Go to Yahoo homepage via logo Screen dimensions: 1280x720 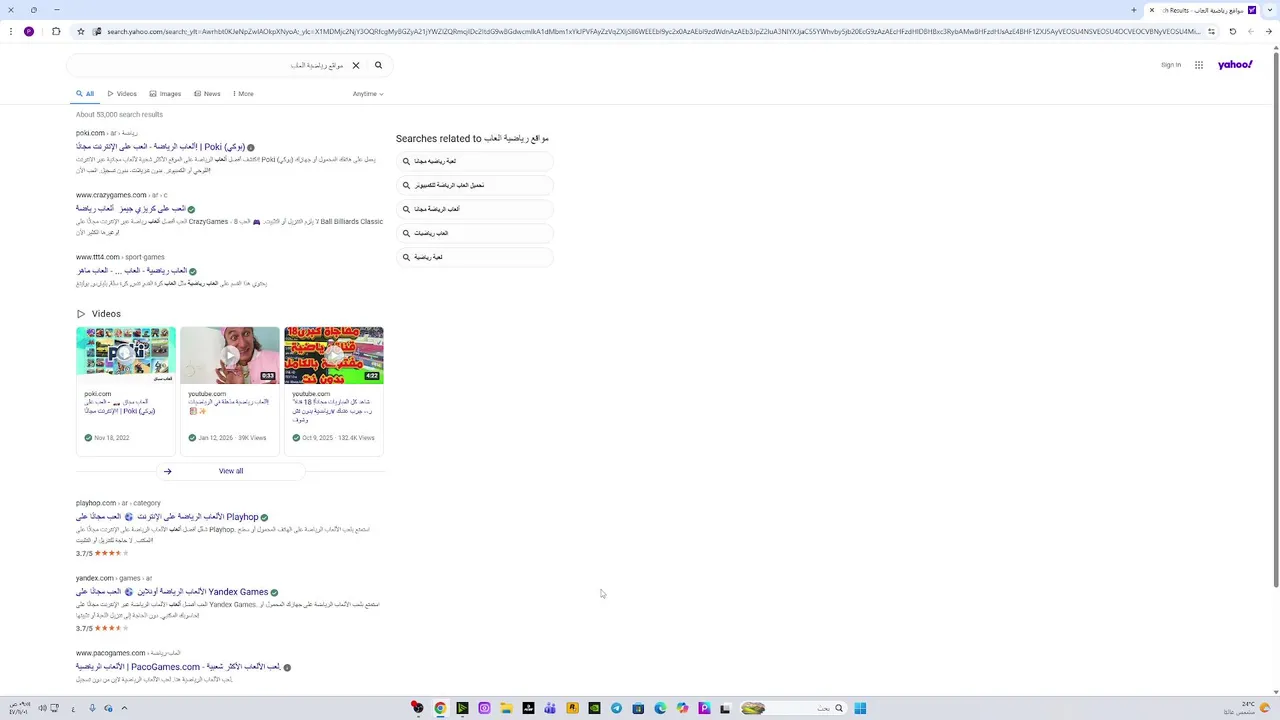pyautogui.click(x=1235, y=65)
